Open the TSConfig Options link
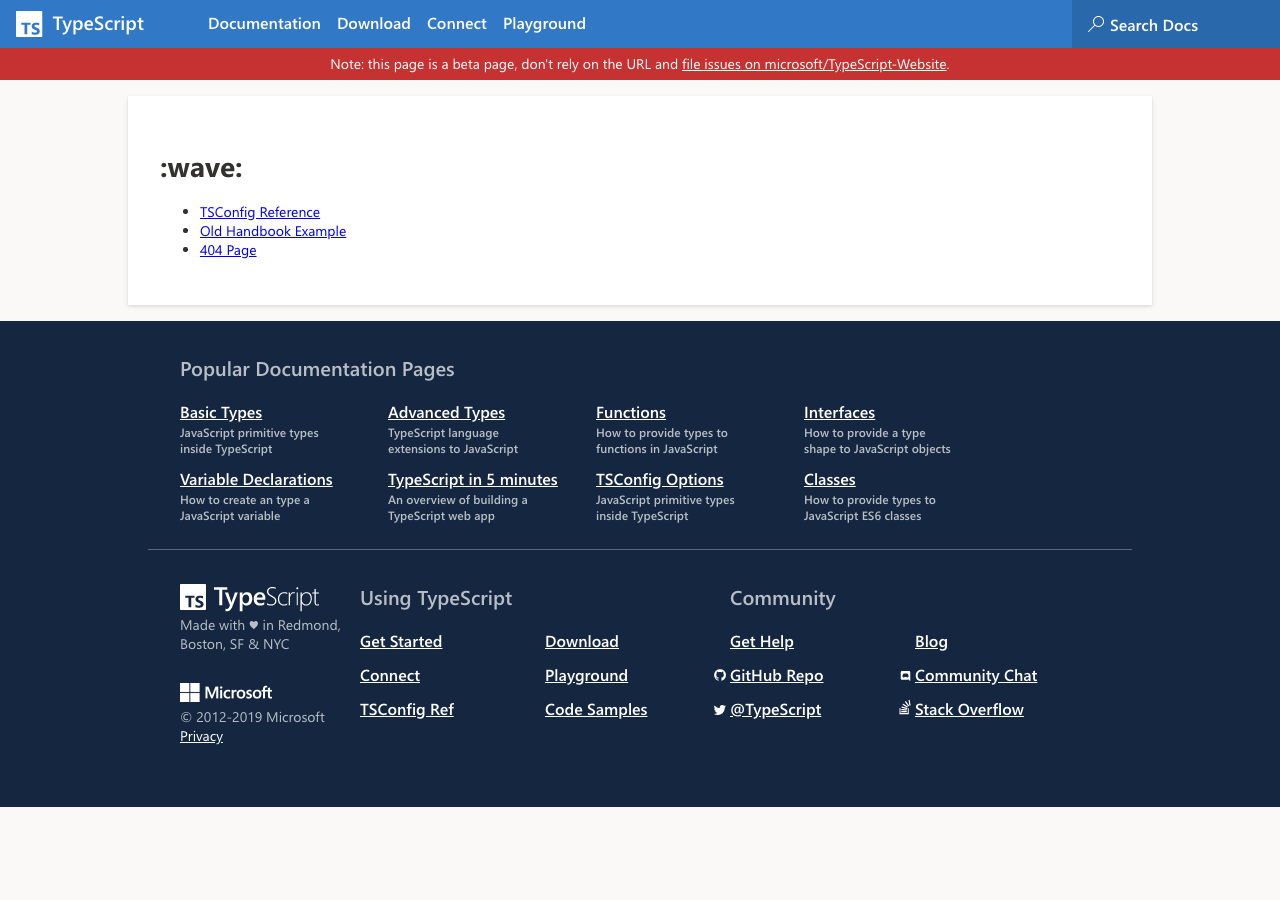Screen dimensions: 1280x900 pos(660,479)
